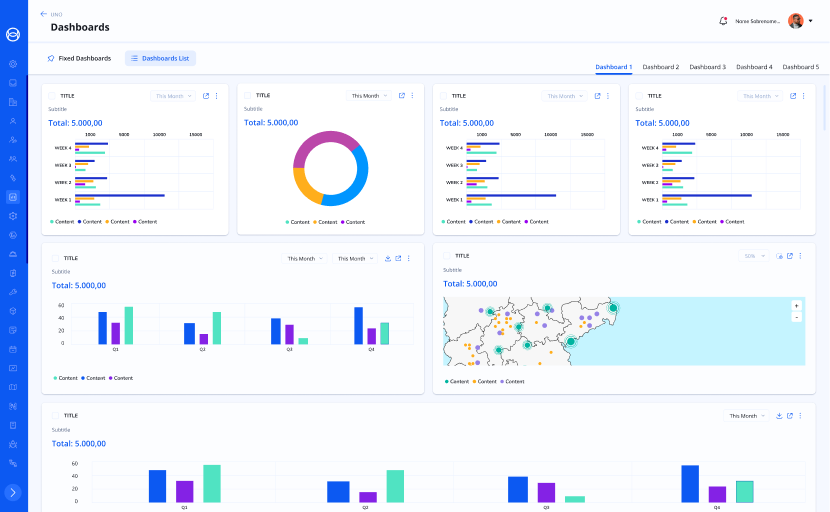
Task: Click the notification bell icon
Action: (x=723, y=20)
